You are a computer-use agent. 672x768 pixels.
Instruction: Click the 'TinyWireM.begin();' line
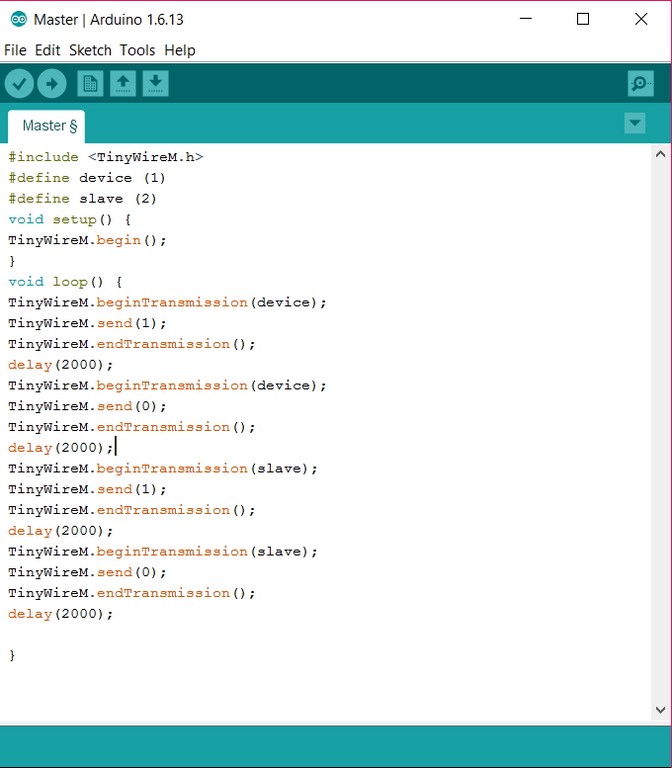[87, 240]
